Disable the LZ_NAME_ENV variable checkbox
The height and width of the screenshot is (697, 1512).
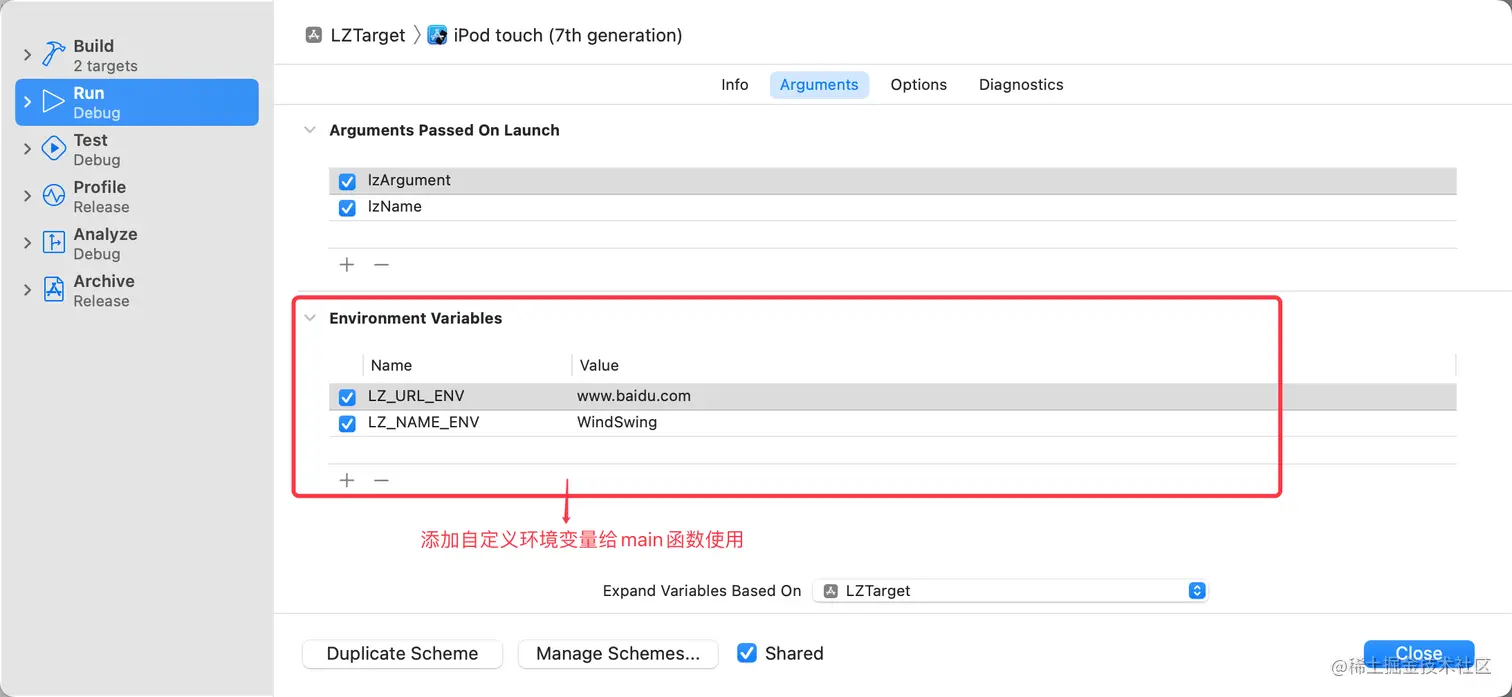pos(347,424)
